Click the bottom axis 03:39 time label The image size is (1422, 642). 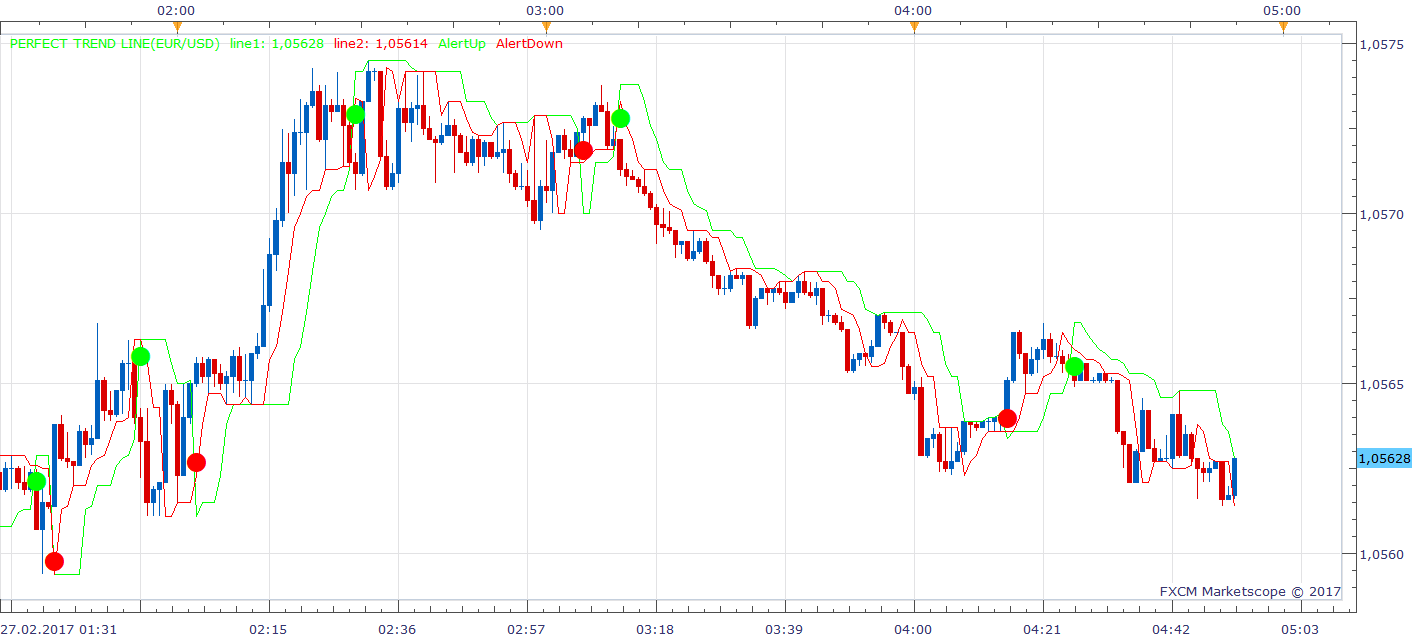click(x=785, y=629)
